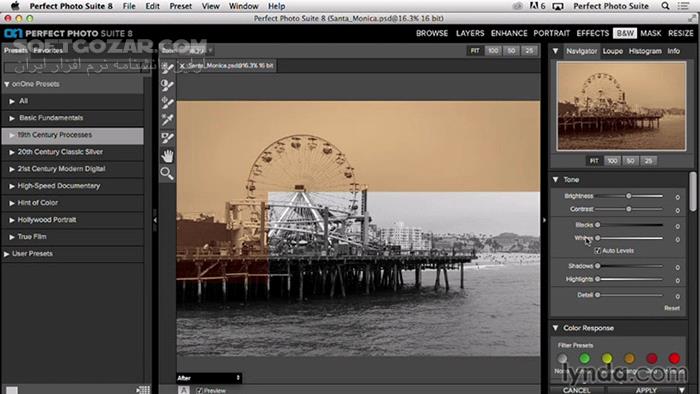
Task: Select the top brush tool in toolbar
Action: point(167,68)
